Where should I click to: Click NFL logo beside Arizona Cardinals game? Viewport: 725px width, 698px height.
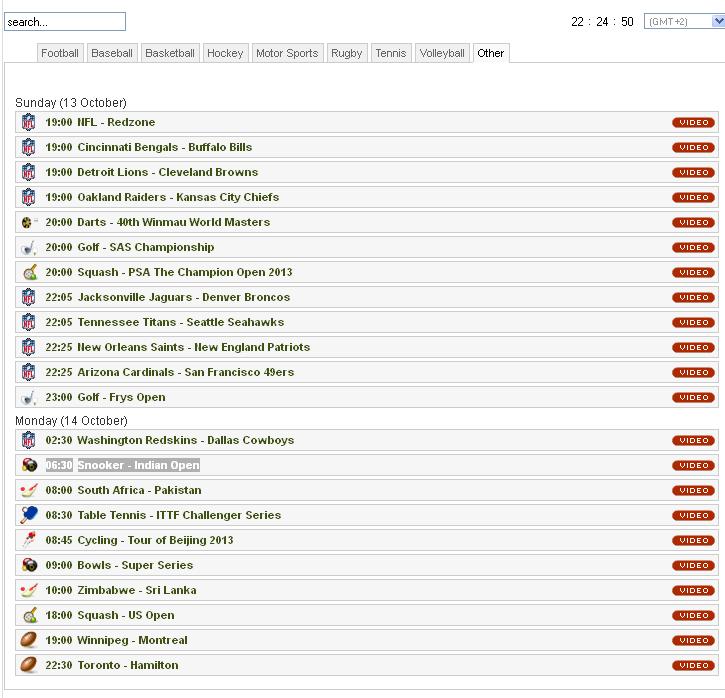pos(29,372)
